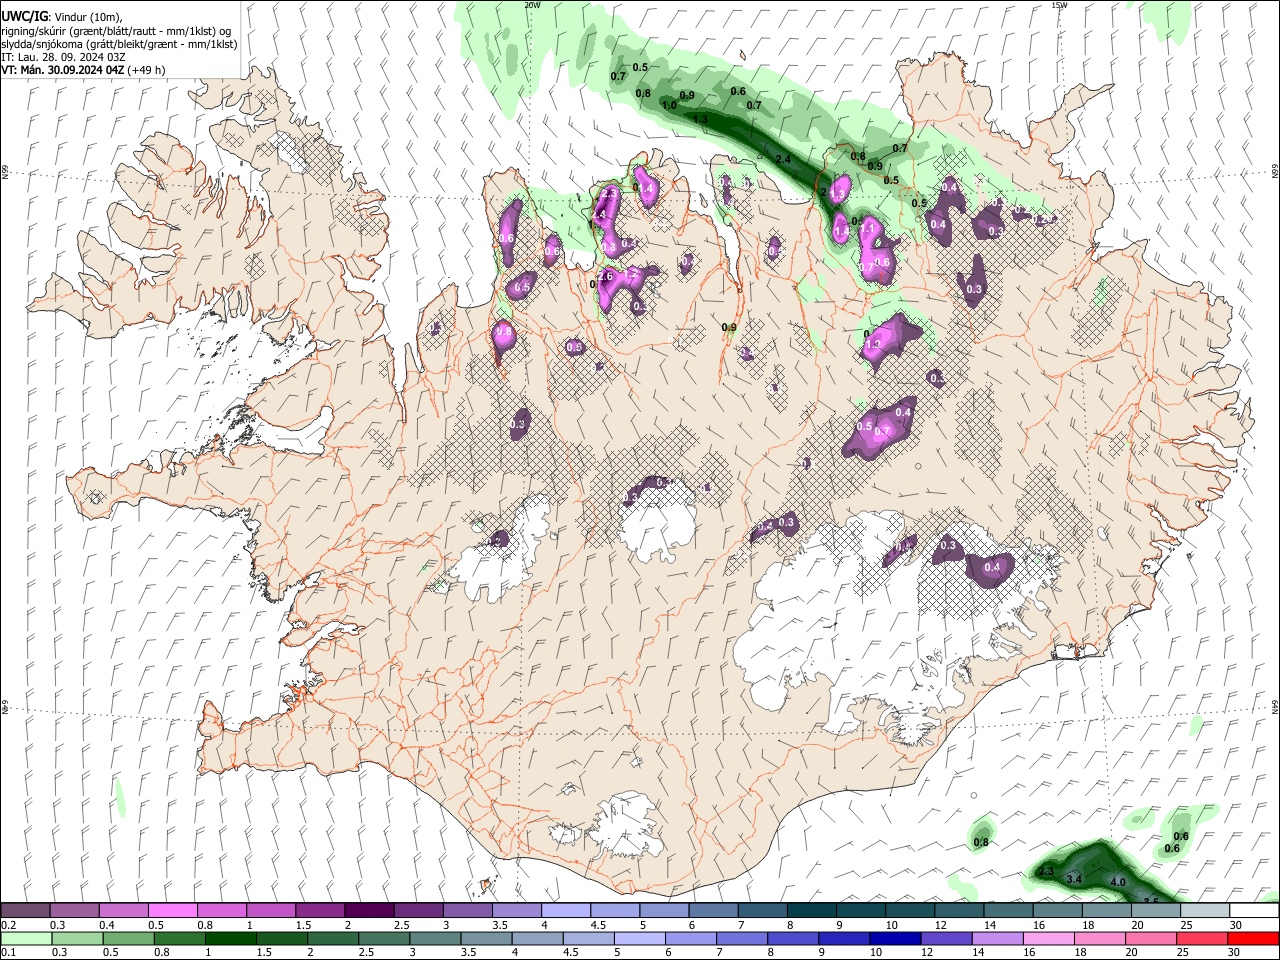Pick the dark navy swatch above rain scale 10
The width and height of the screenshot is (1280, 960).
893,938
